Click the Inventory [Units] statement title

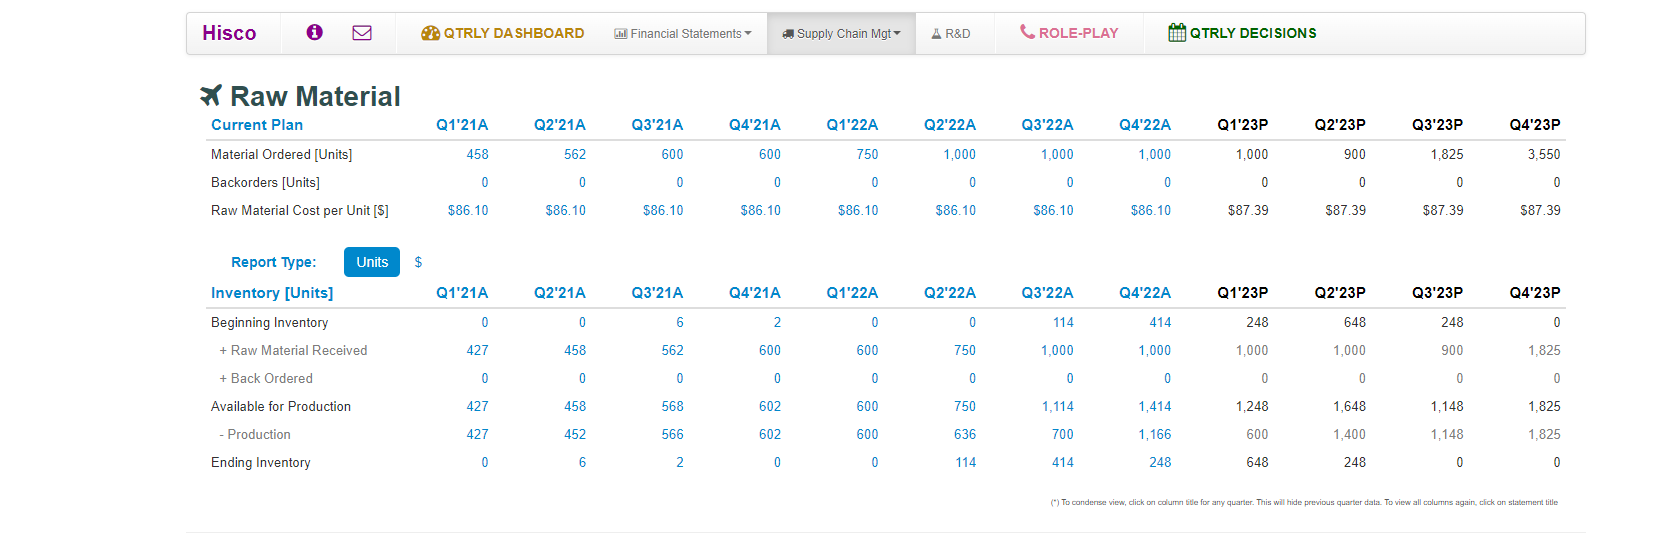(272, 293)
